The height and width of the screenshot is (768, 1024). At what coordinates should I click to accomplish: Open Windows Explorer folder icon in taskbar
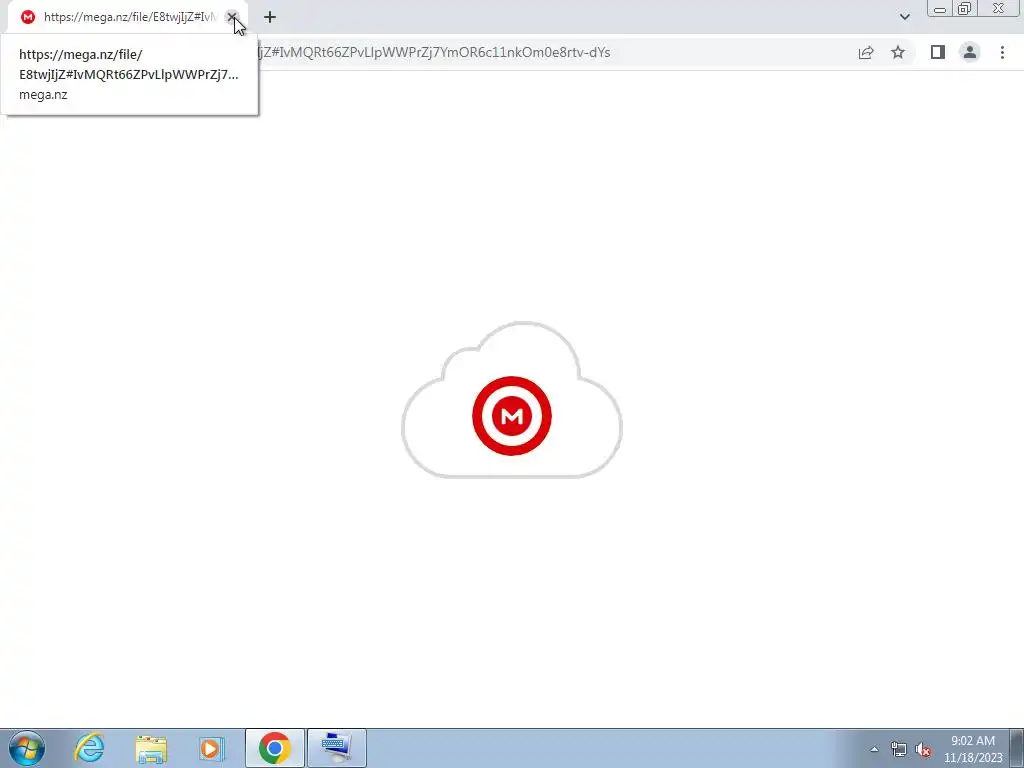pos(151,748)
